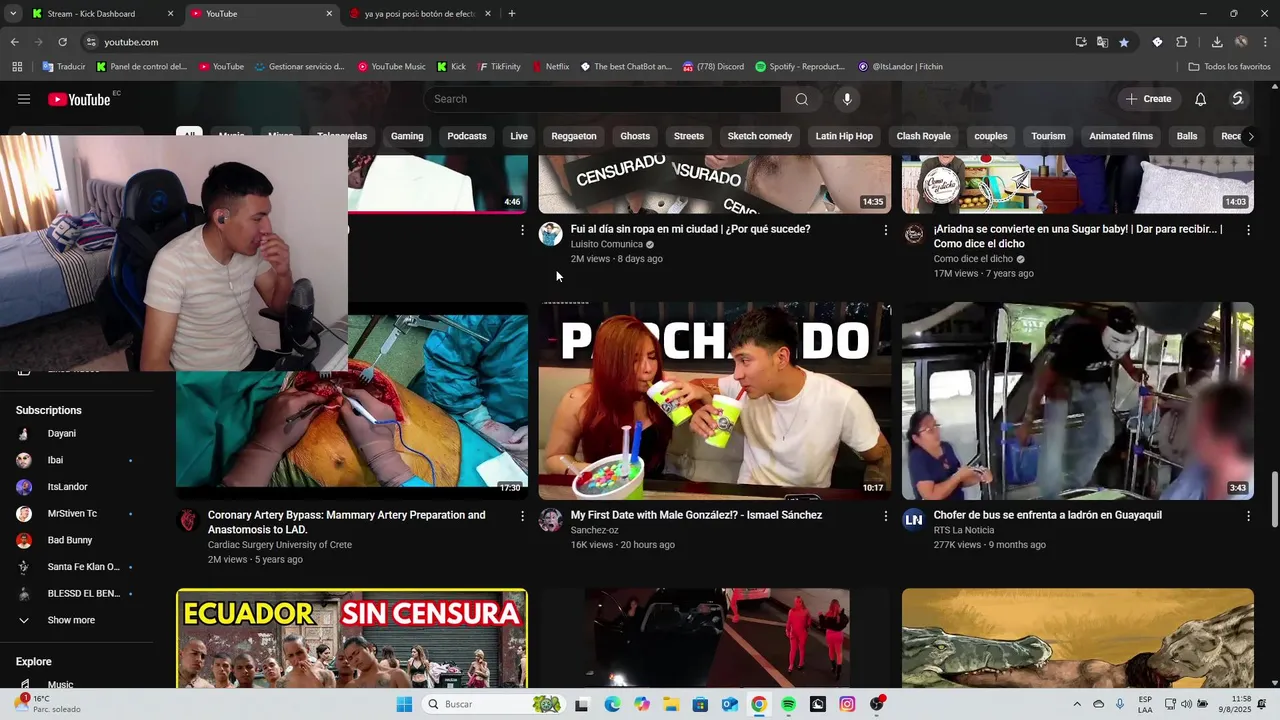This screenshot has width=1280, height=720.
Task: Open YouTube notifications bell
Action: pos(1201,99)
